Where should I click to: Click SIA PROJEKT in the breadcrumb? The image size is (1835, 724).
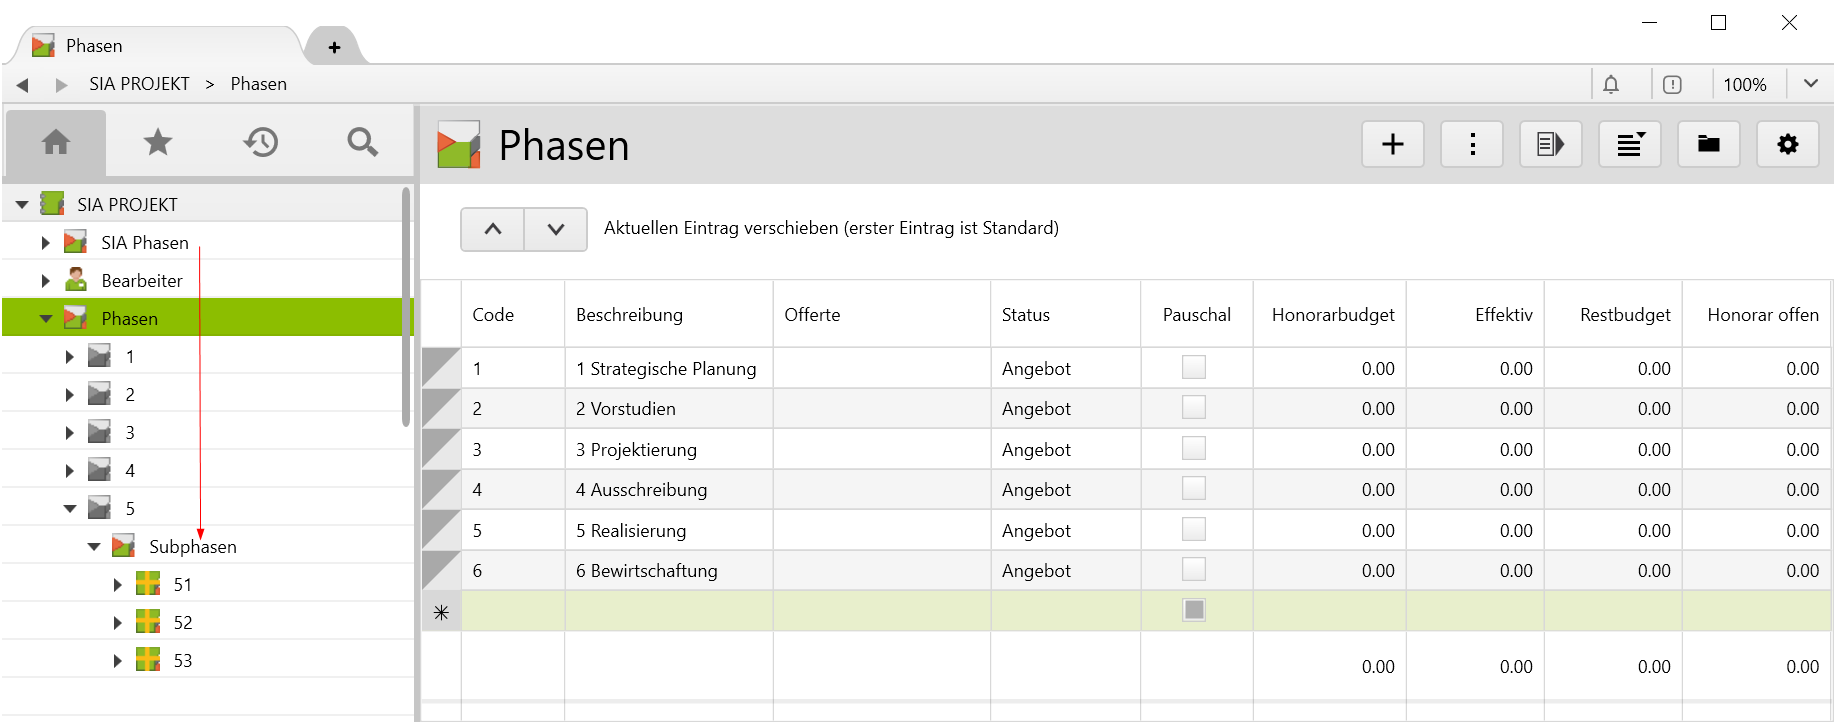[x=139, y=84]
